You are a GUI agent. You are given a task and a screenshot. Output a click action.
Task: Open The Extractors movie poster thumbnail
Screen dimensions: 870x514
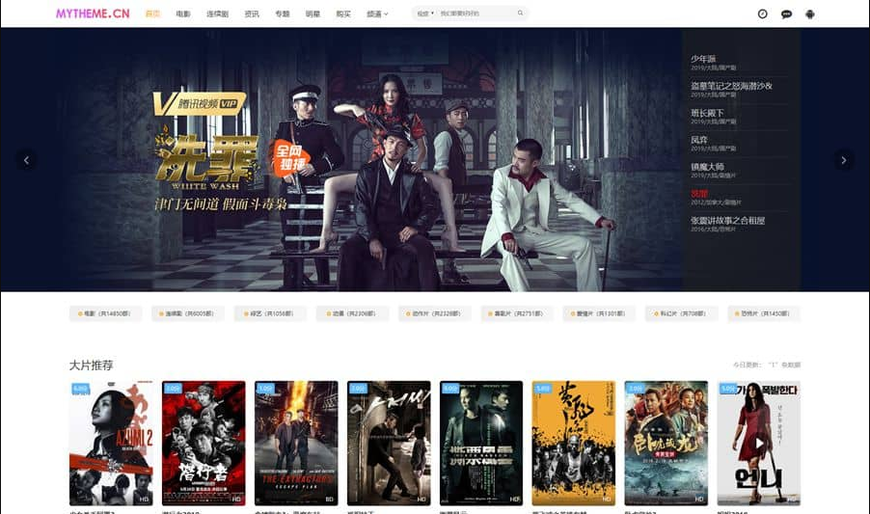click(x=296, y=442)
